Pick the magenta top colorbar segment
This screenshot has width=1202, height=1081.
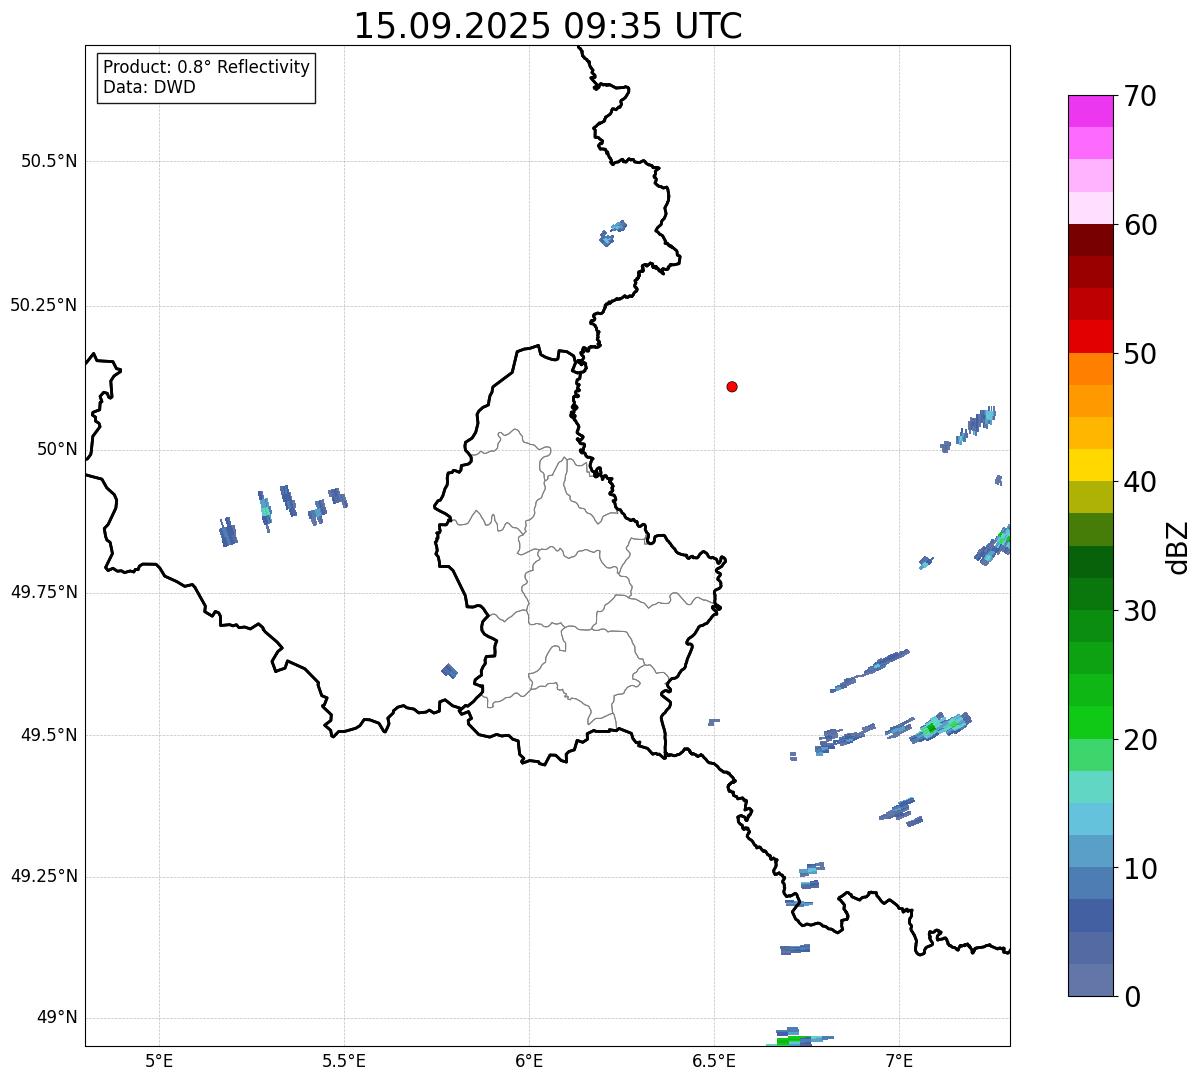point(1090,111)
